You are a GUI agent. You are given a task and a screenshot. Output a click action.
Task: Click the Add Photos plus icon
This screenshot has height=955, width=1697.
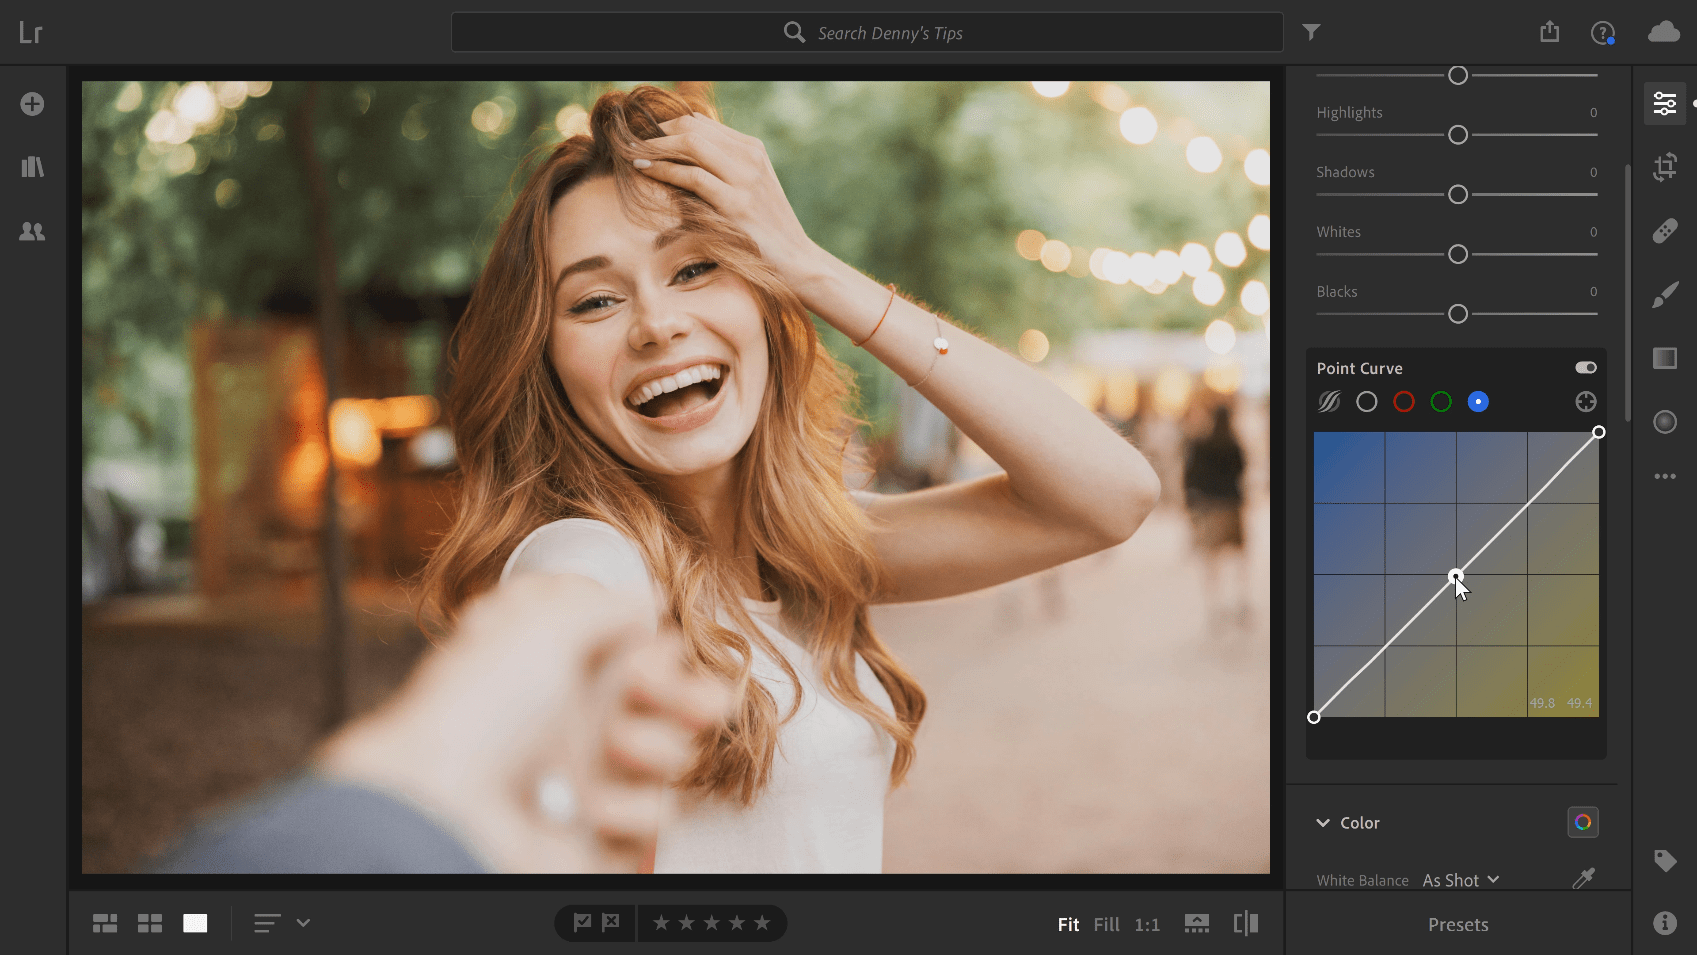click(x=32, y=104)
